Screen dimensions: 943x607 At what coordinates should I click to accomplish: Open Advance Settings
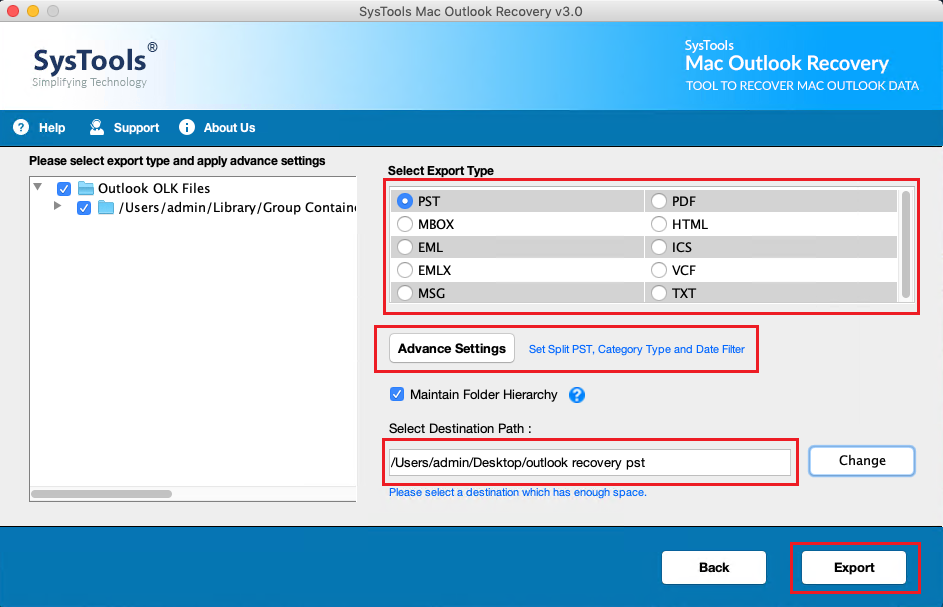pyautogui.click(x=452, y=348)
